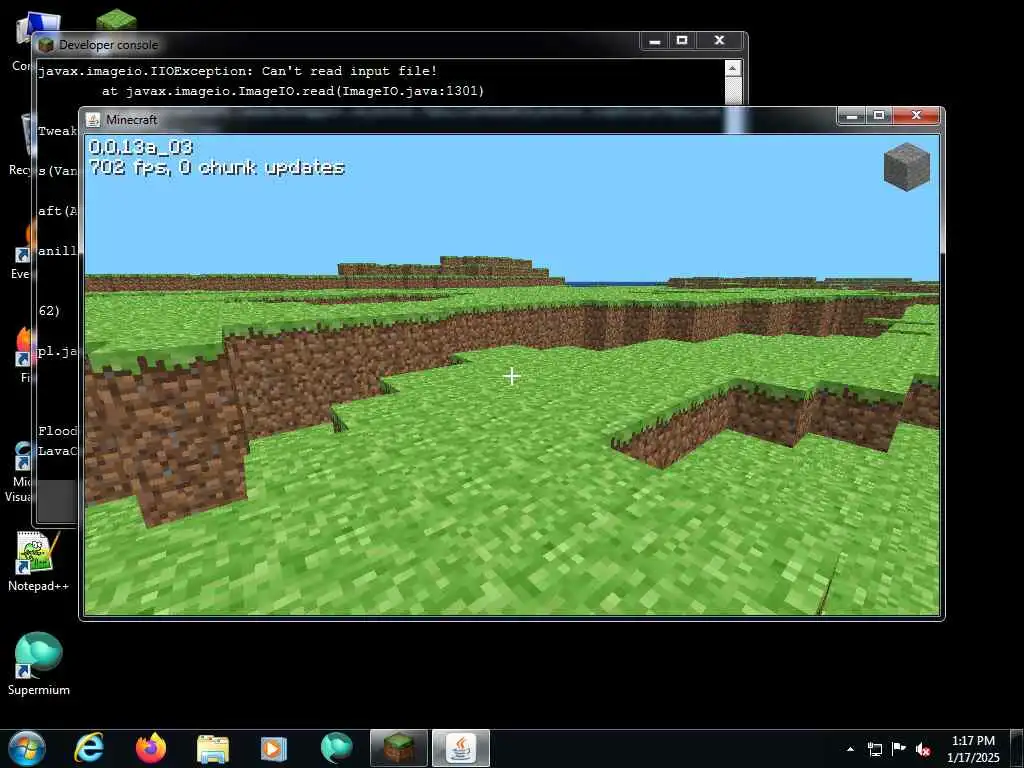Minimize the Minecraft window
Viewport: 1024px width, 768px height.
(852, 116)
